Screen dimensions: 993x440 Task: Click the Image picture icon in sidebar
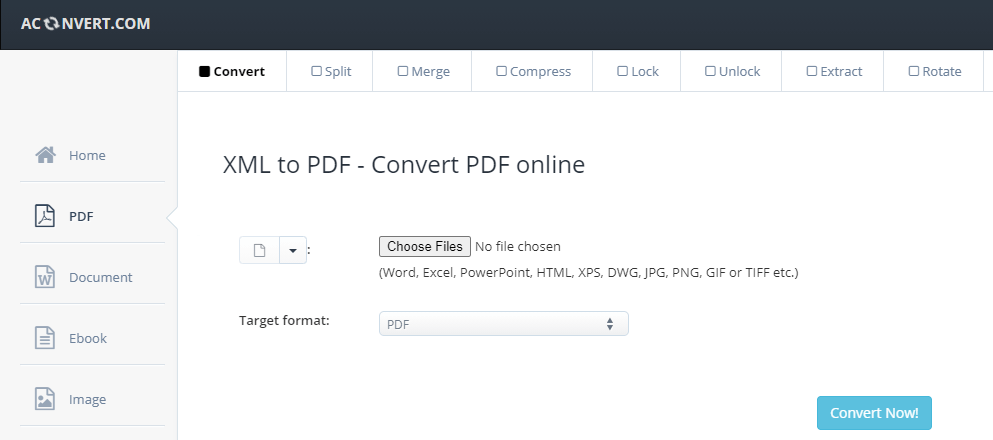click(x=45, y=399)
